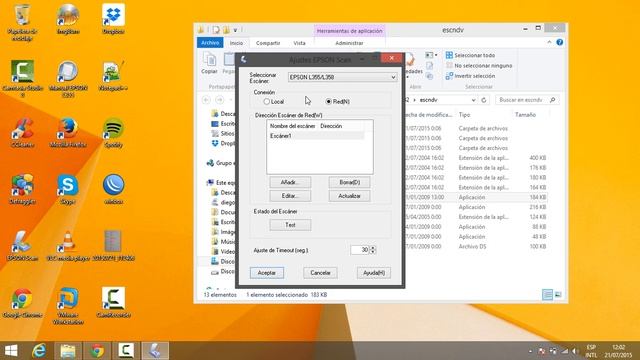This screenshot has height=360, width=640.
Task: Collapse the Explorer ribbon with the chevron
Action: pyautogui.click(x=549, y=42)
